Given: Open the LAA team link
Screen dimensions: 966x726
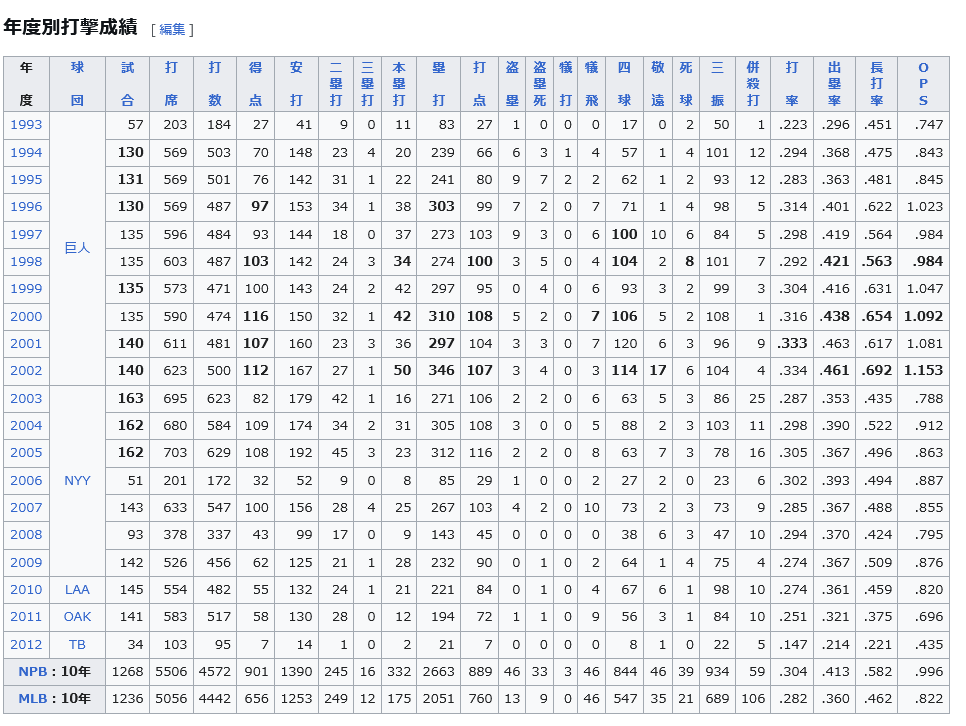Looking at the screenshot, I should click(x=77, y=590).
